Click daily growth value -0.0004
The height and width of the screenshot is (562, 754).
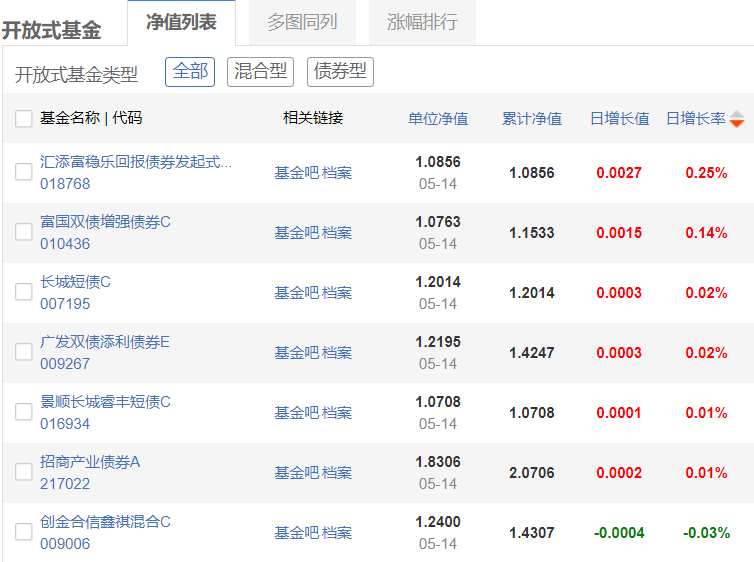coord(619,533)
